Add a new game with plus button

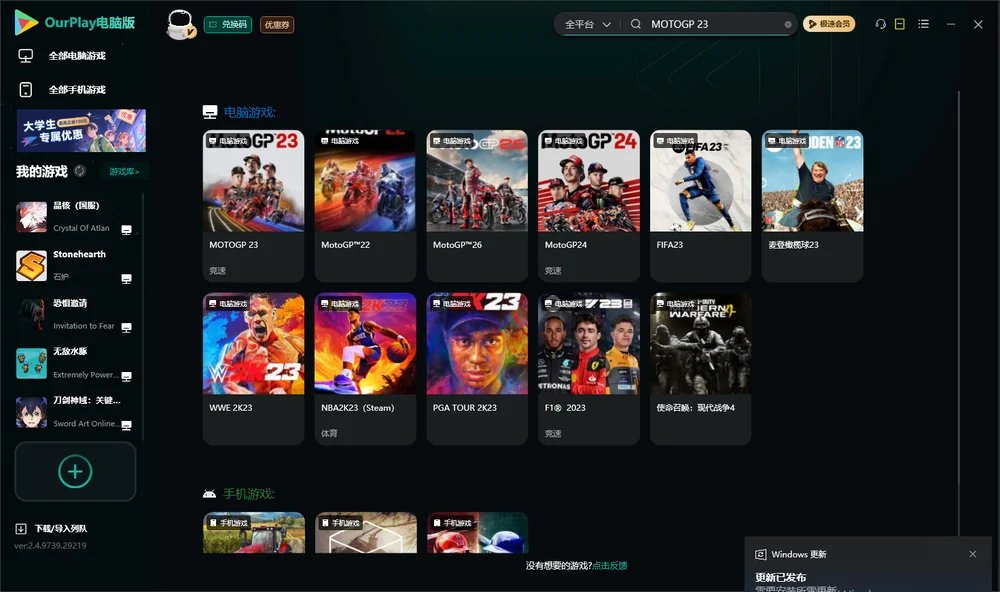click(75, 471)
